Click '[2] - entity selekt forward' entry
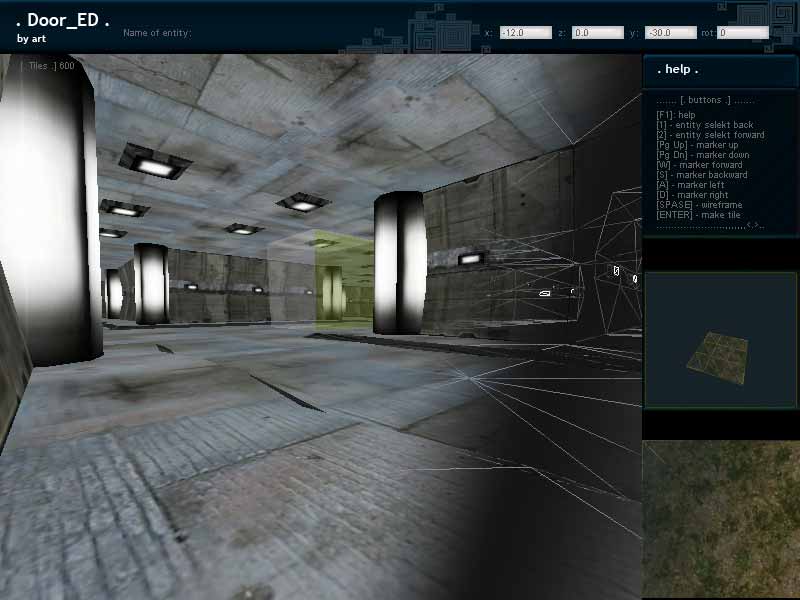Viewport: 800px width, 600px height. (x=710, y=135)
